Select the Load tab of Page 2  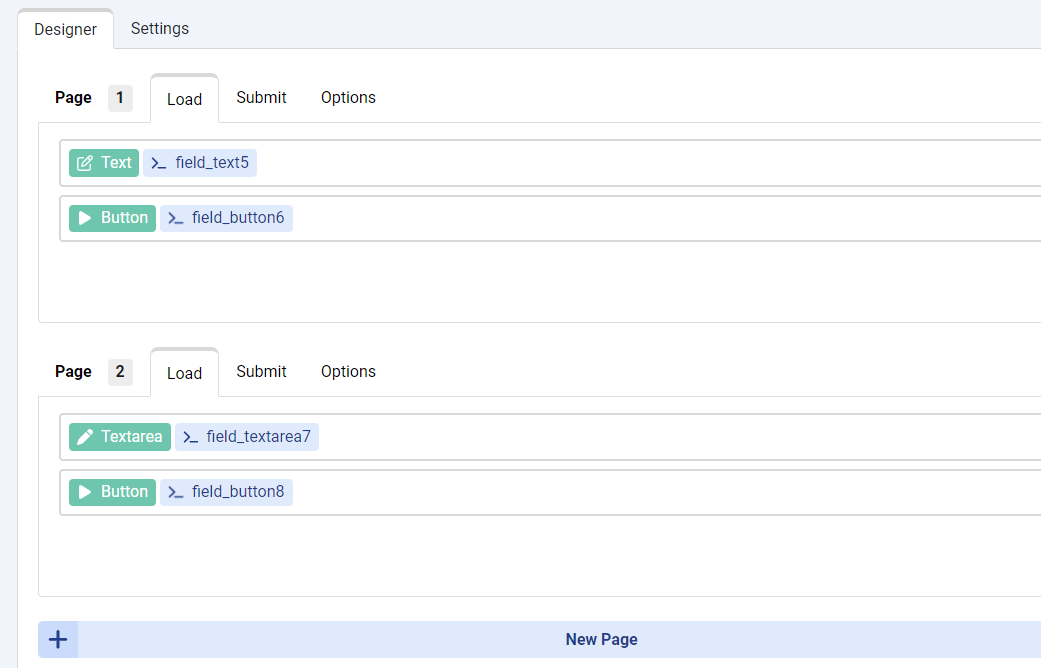pos(184,373)
